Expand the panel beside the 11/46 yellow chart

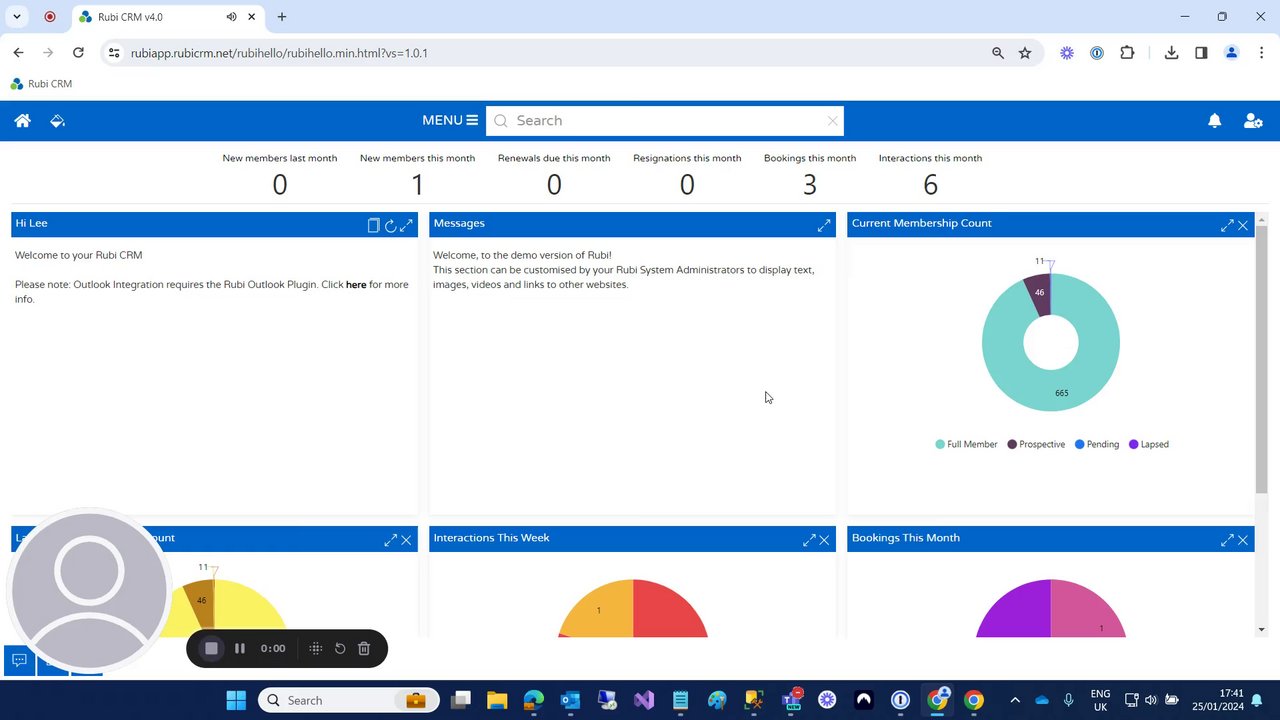[x=390, y=540]
